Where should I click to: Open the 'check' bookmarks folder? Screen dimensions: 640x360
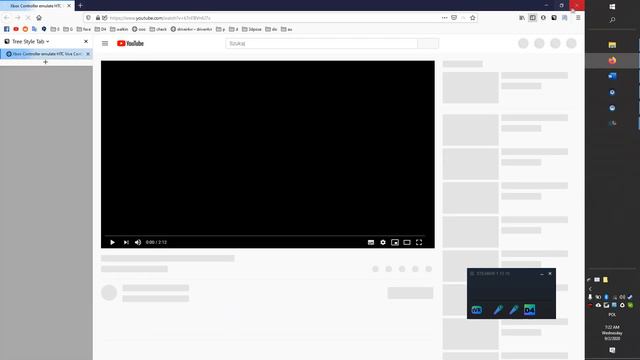coord(158,29)
